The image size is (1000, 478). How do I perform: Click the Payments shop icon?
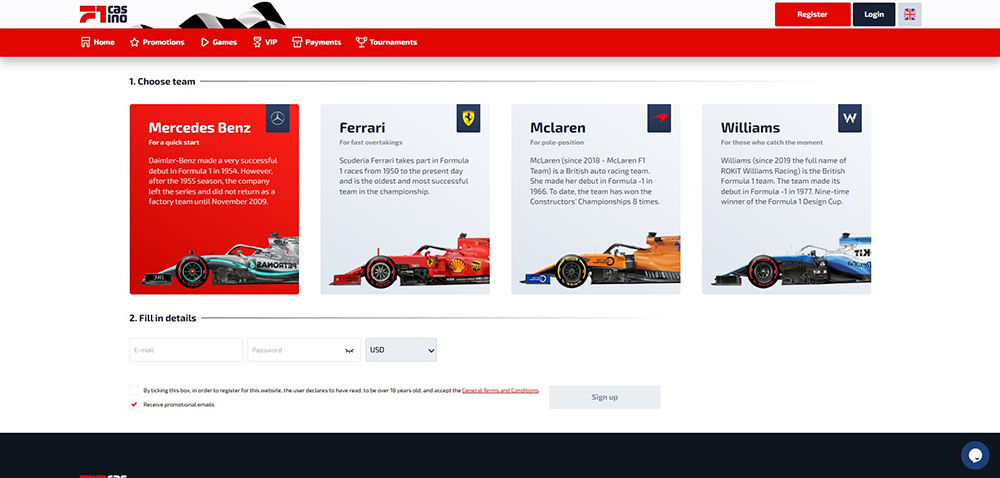click(297, 42)
